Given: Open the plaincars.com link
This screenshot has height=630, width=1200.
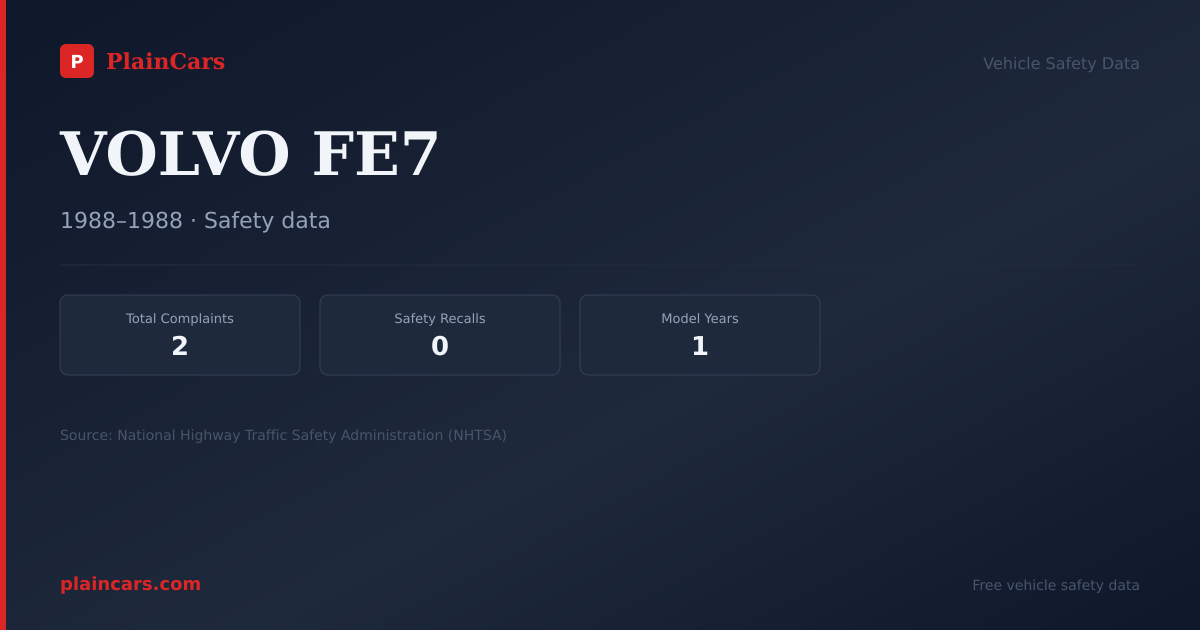Looking at the screenshot, I should coord(130,584).
